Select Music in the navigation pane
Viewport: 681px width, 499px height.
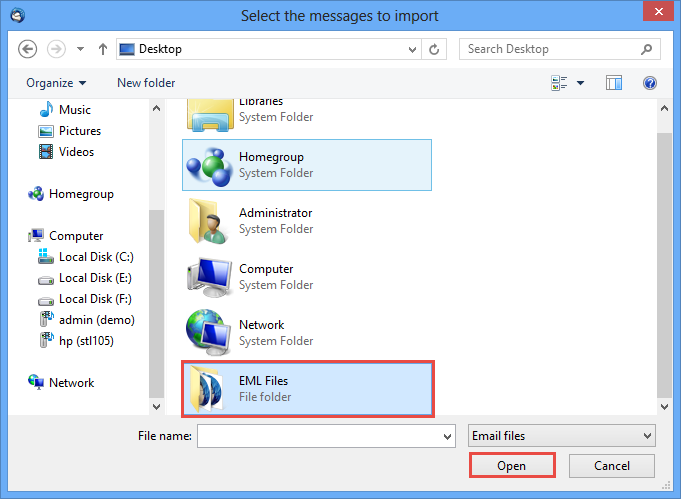pyautogui.click(x=75, y=110)
